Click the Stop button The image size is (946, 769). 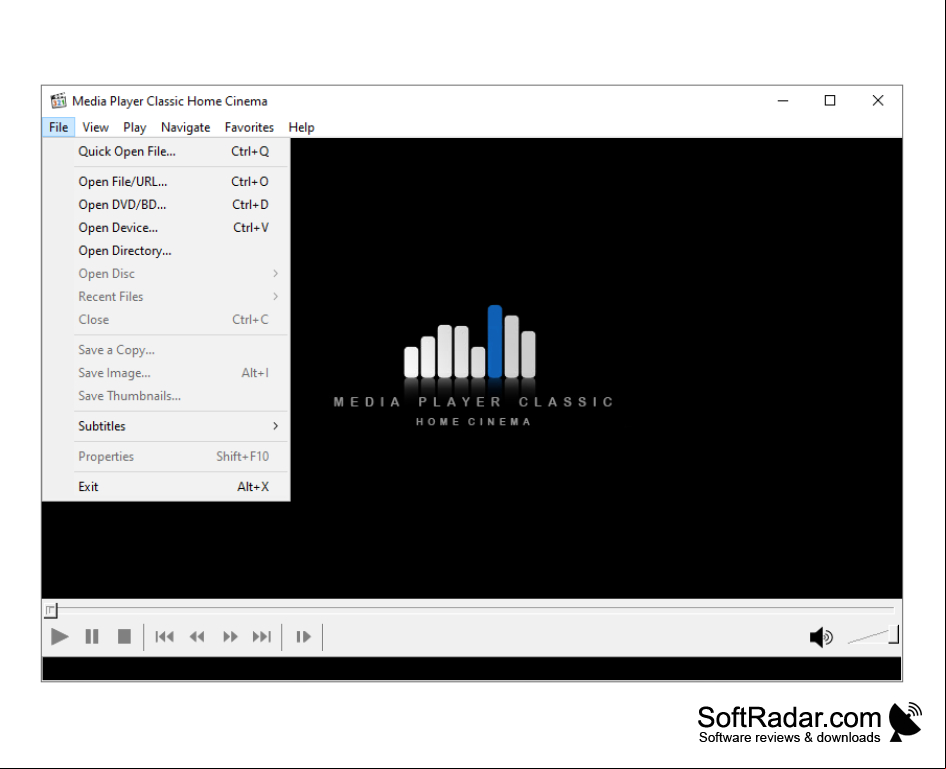pos(124,636)
